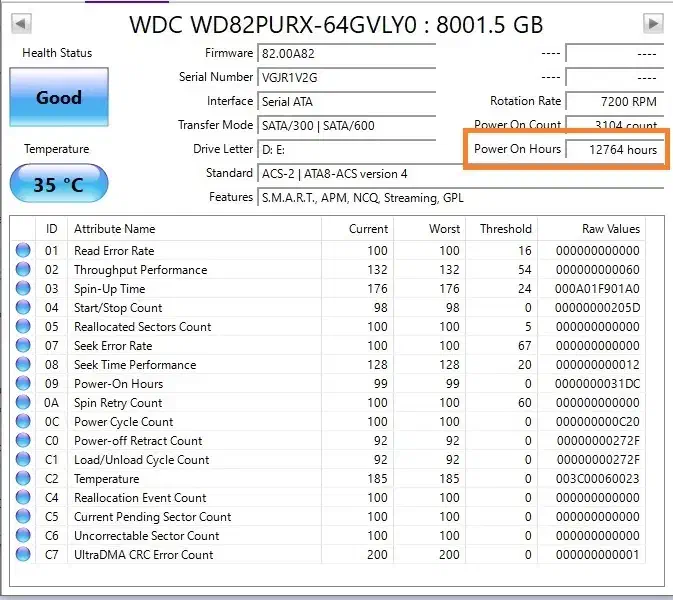Click the Threshold column header
673x600 pixels.
pos(505,229)
